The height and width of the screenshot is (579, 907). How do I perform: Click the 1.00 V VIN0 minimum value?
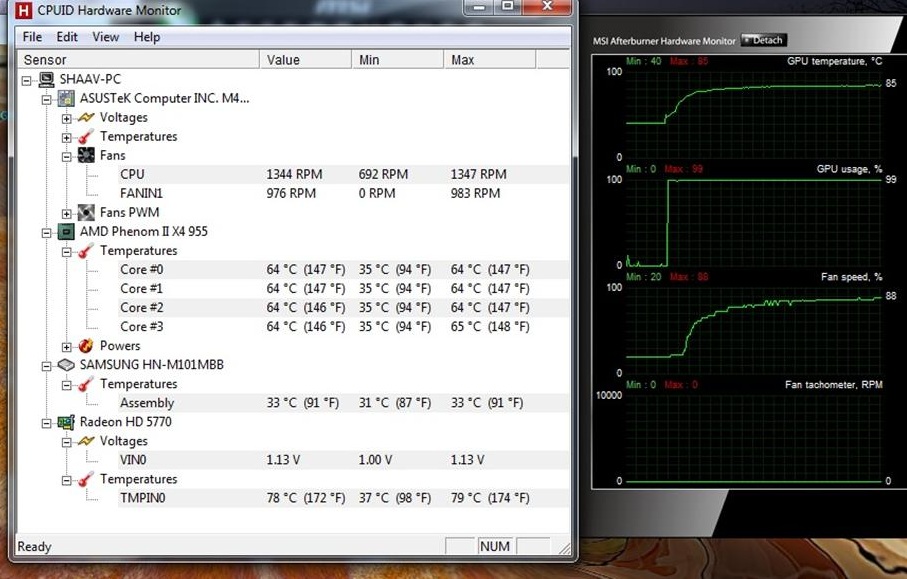pos(375,460)
